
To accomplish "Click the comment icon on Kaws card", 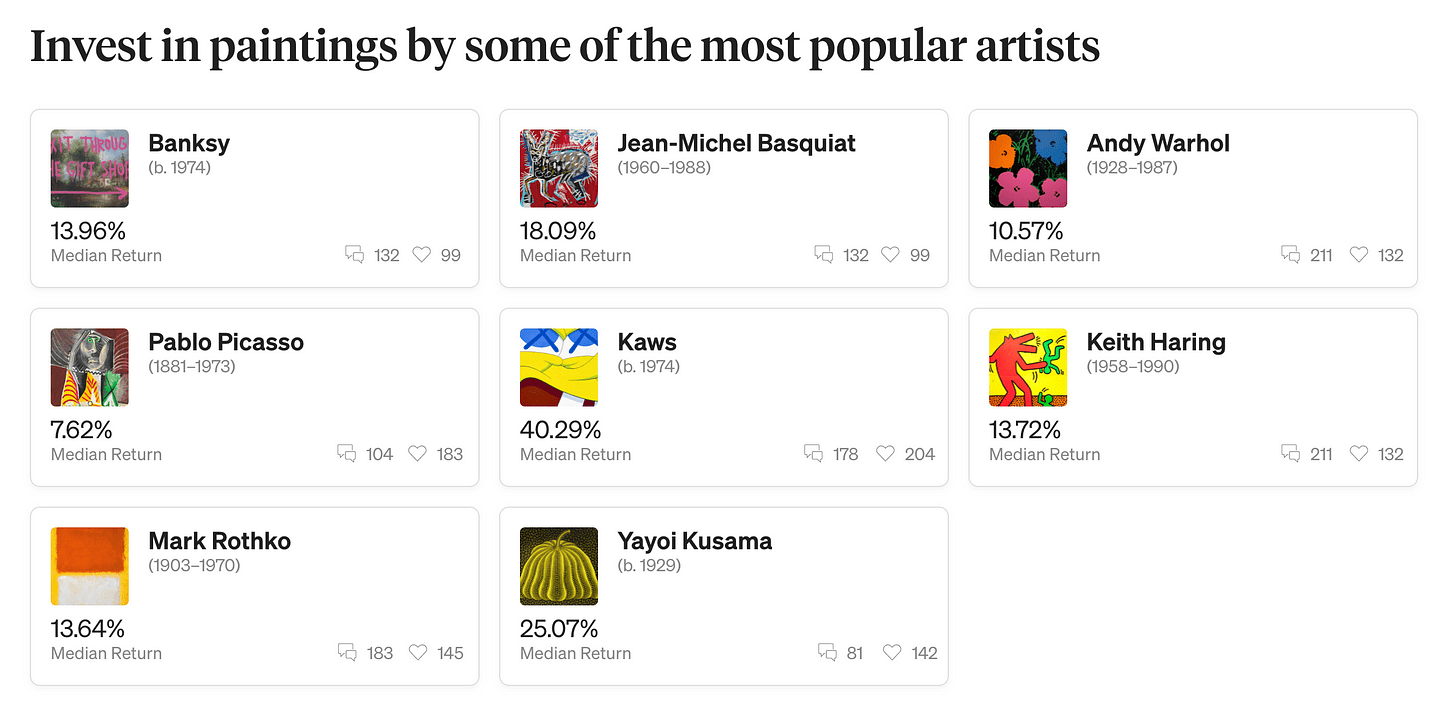I will [x=814, y=454].
